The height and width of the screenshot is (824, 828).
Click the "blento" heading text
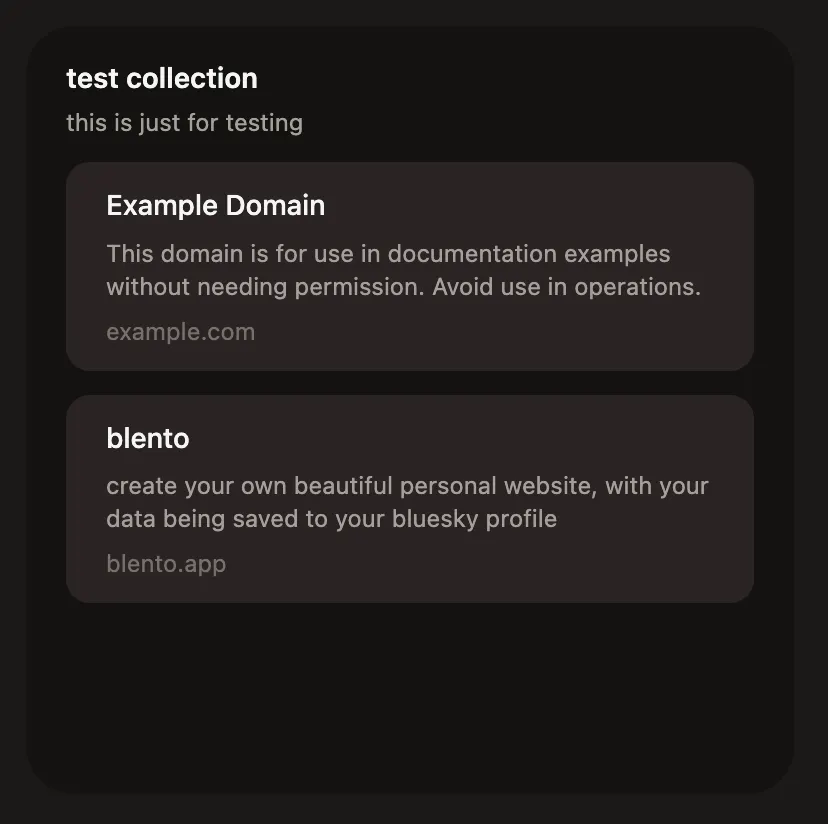pyautogui.click(x=147, y=438)
